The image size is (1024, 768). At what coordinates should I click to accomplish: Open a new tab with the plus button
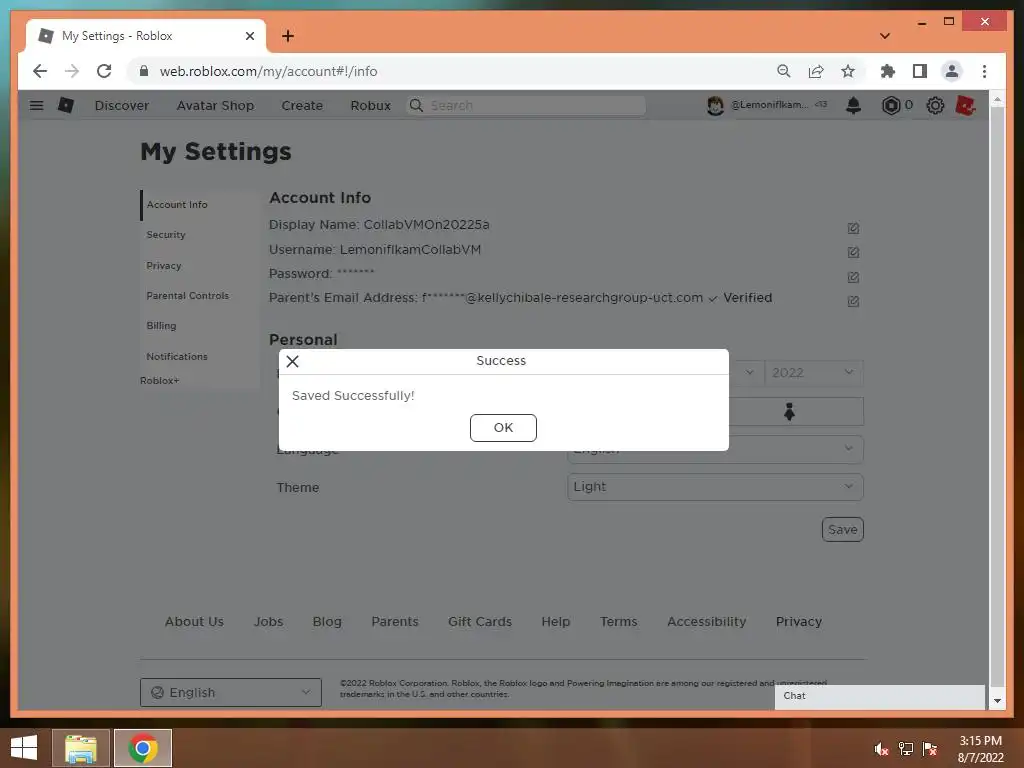288,36
